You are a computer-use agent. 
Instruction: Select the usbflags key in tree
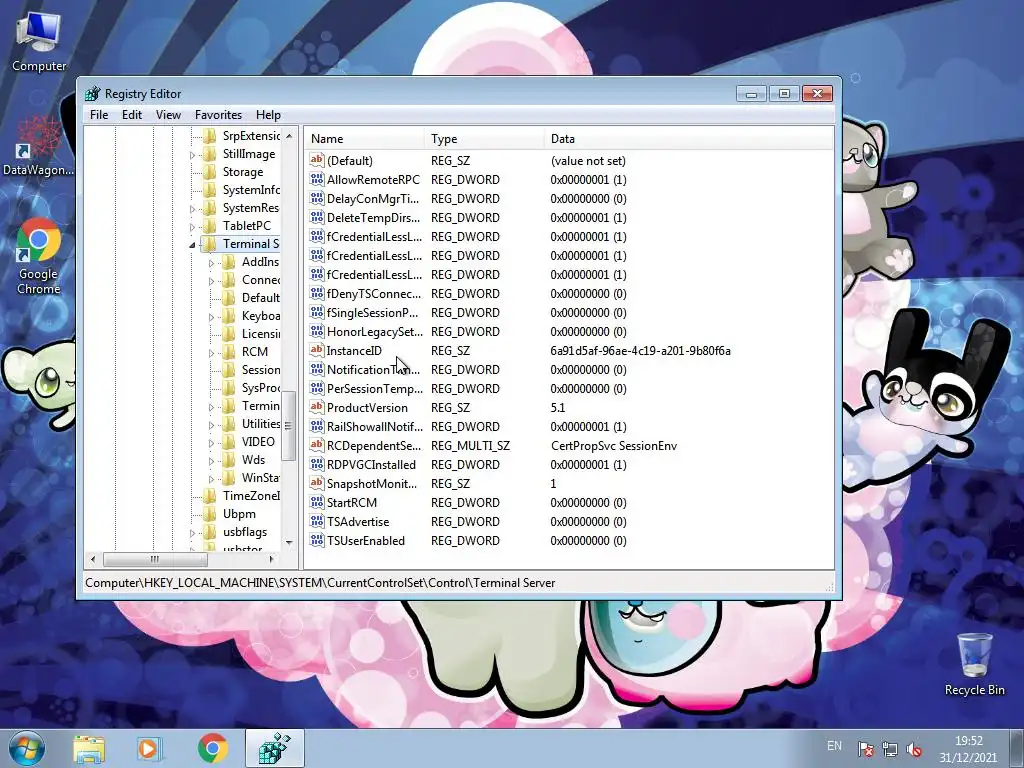click(x=244, y=532)
